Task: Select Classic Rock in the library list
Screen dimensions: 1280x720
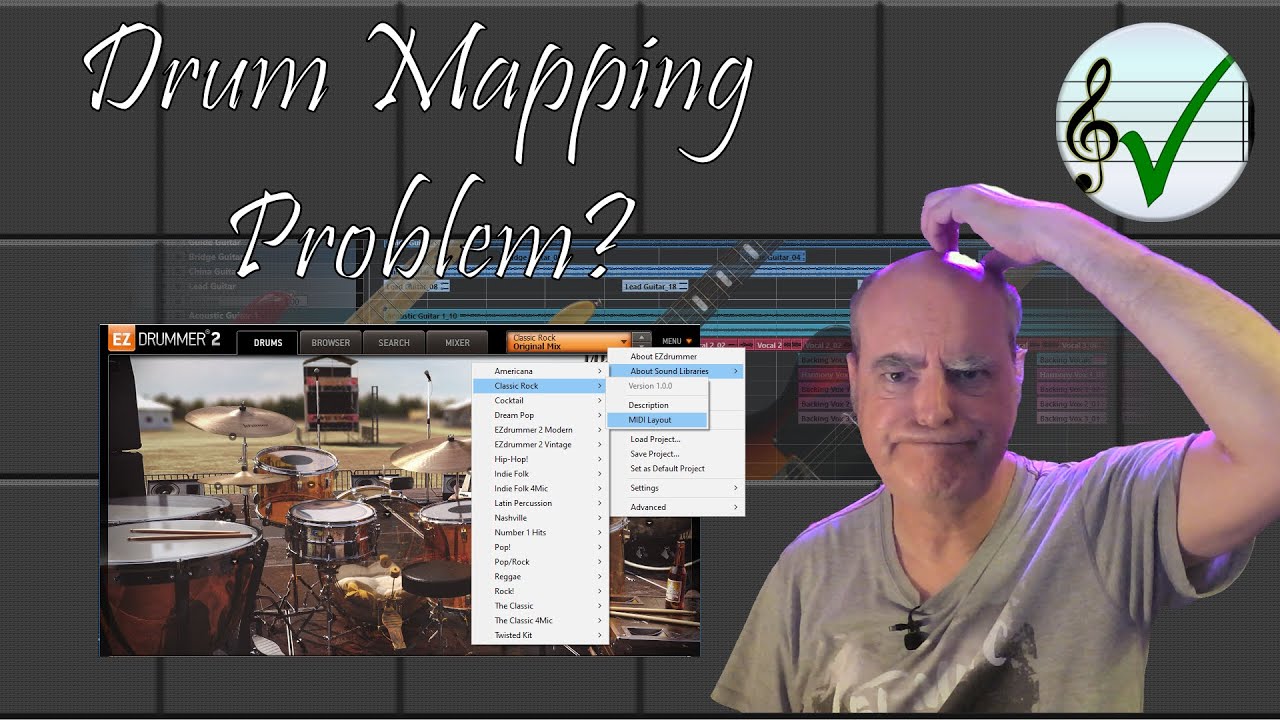Action: [539, 386]
